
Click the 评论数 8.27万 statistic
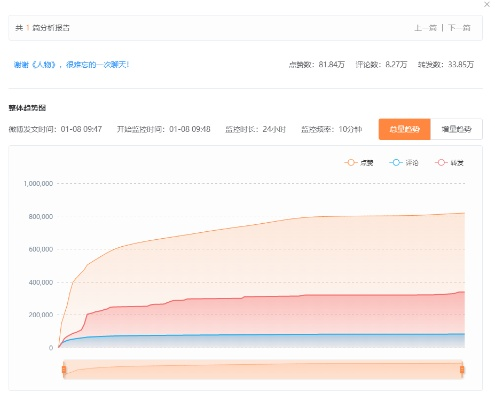pos(381,65)
